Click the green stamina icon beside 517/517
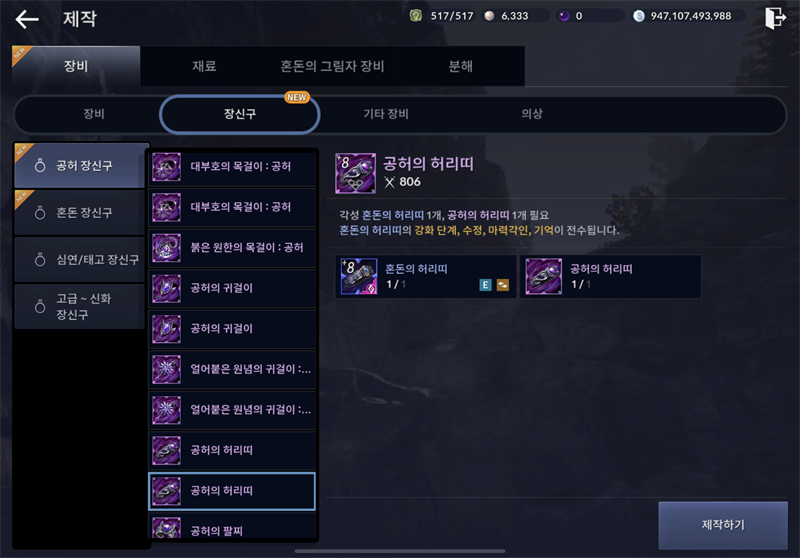The height and width of the screenshot is (558, 800). pos(416,16)
